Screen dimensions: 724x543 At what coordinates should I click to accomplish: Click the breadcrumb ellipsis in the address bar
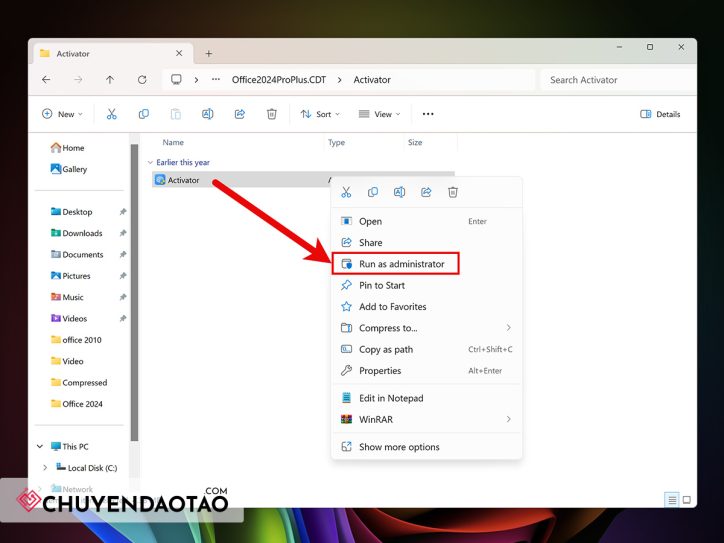(216, 79)
